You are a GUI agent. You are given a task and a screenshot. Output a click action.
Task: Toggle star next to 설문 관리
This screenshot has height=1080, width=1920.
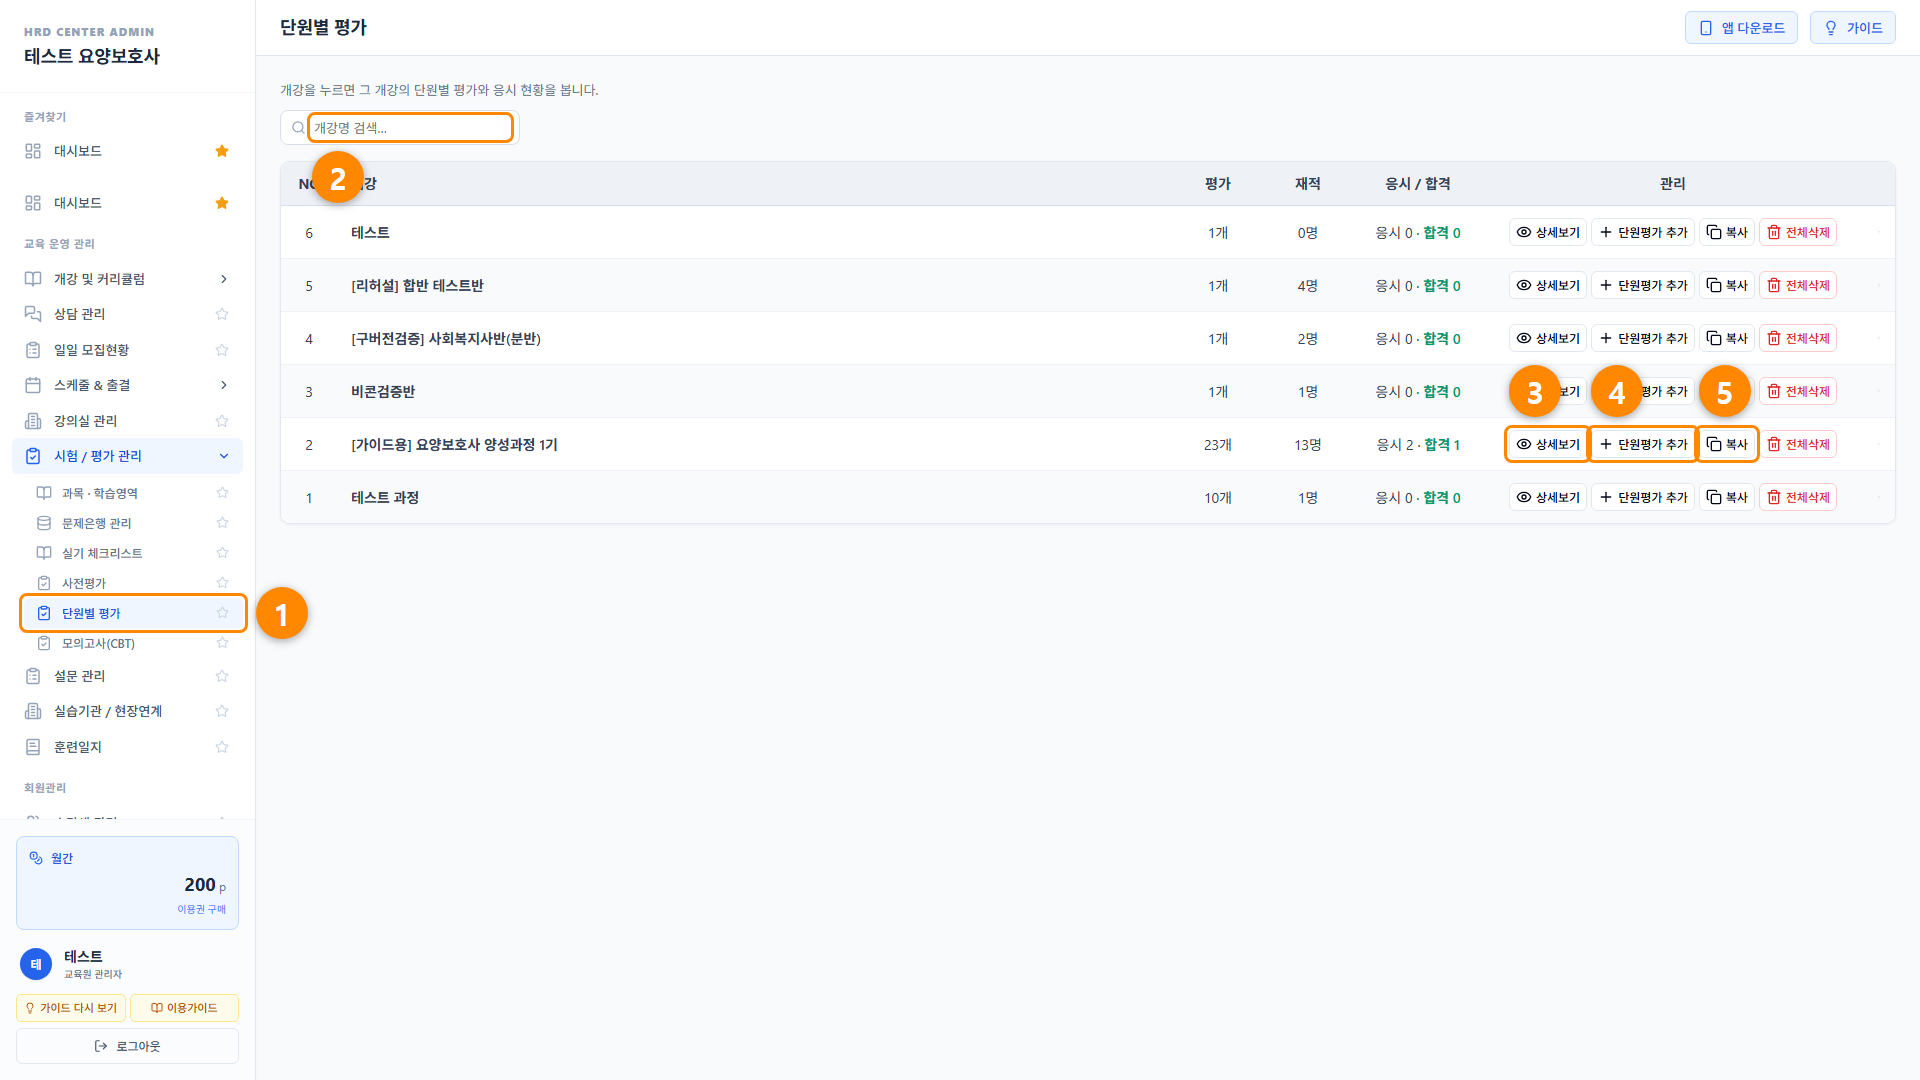(x=222, y=676)
